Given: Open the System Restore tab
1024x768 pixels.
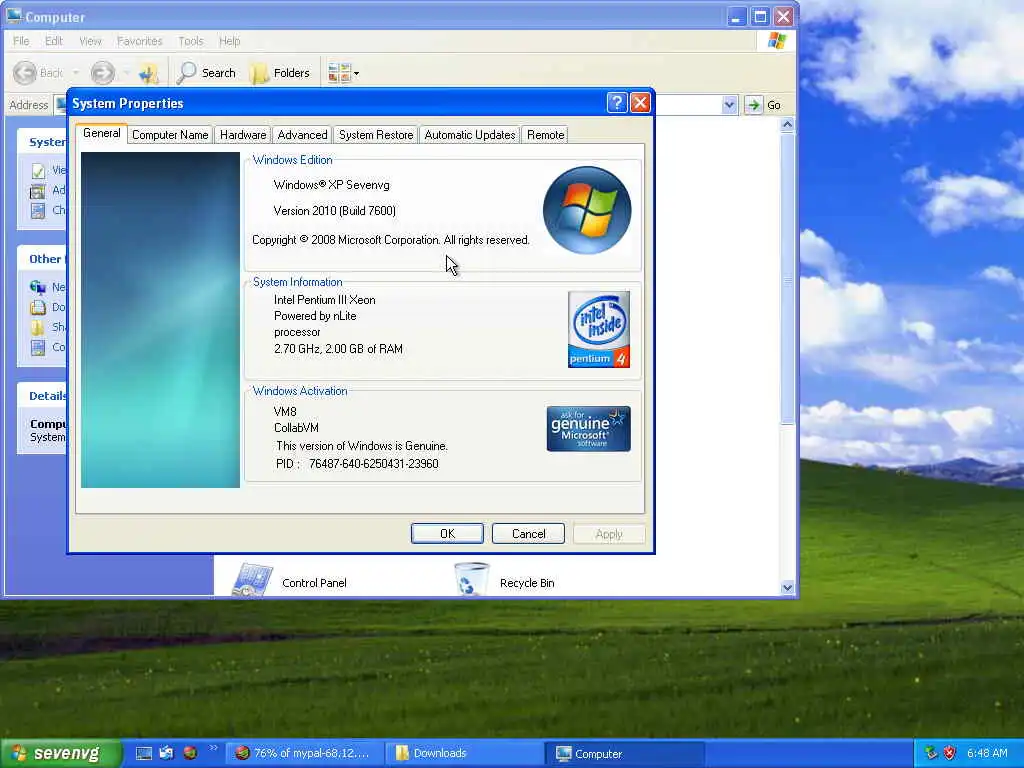Looking at the screenshot, I should (x=376, y=135).
